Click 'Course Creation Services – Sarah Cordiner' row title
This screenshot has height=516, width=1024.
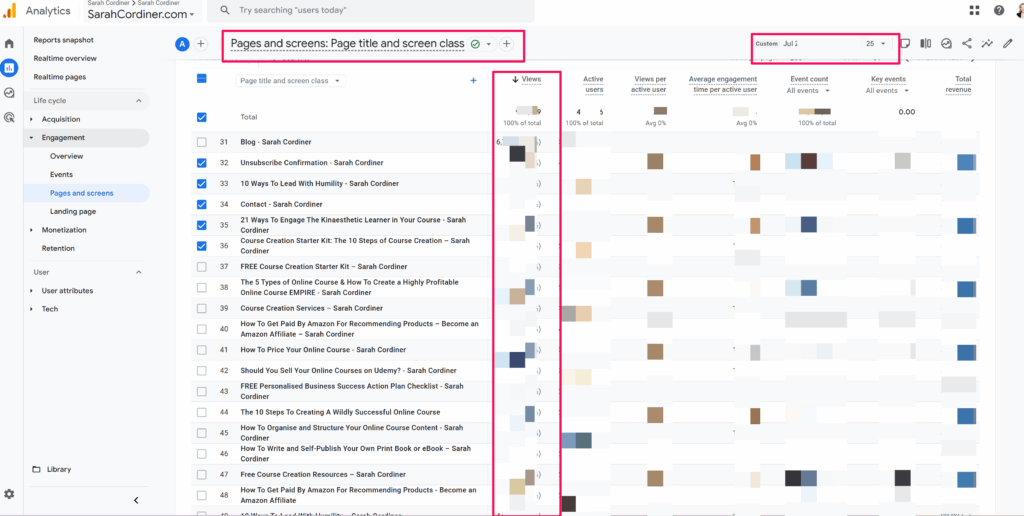[312, 308]
